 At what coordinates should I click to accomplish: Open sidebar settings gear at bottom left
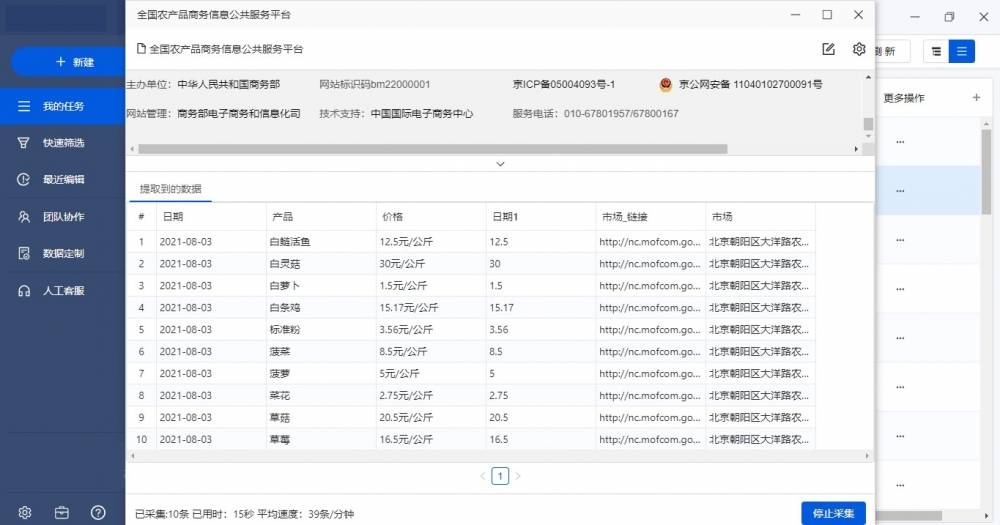click(25, 512)
